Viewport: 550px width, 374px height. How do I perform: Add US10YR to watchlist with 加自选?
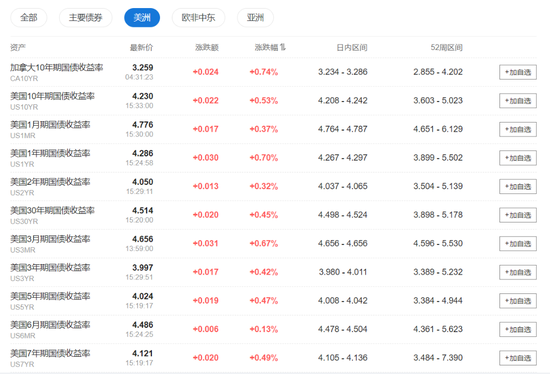click(x=518, y=101)
